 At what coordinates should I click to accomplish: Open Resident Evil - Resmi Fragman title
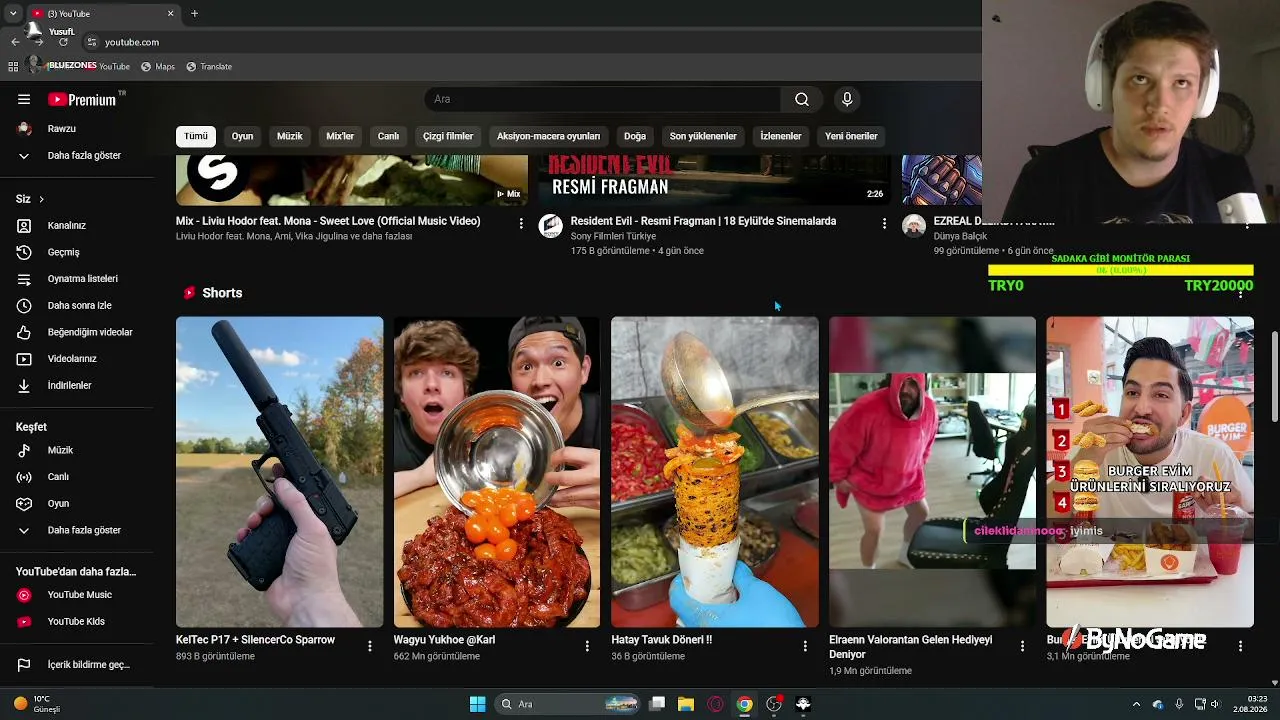[703, 221]
